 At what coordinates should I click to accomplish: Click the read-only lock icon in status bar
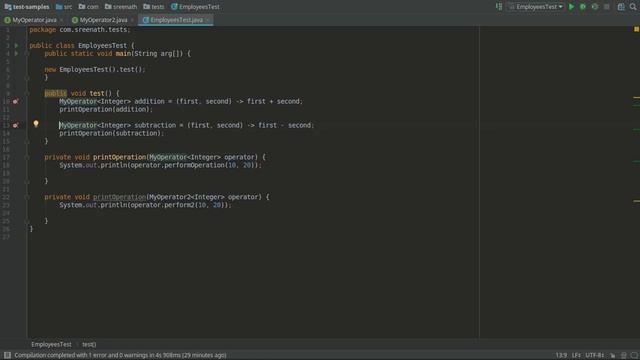[x=613, y=356]
